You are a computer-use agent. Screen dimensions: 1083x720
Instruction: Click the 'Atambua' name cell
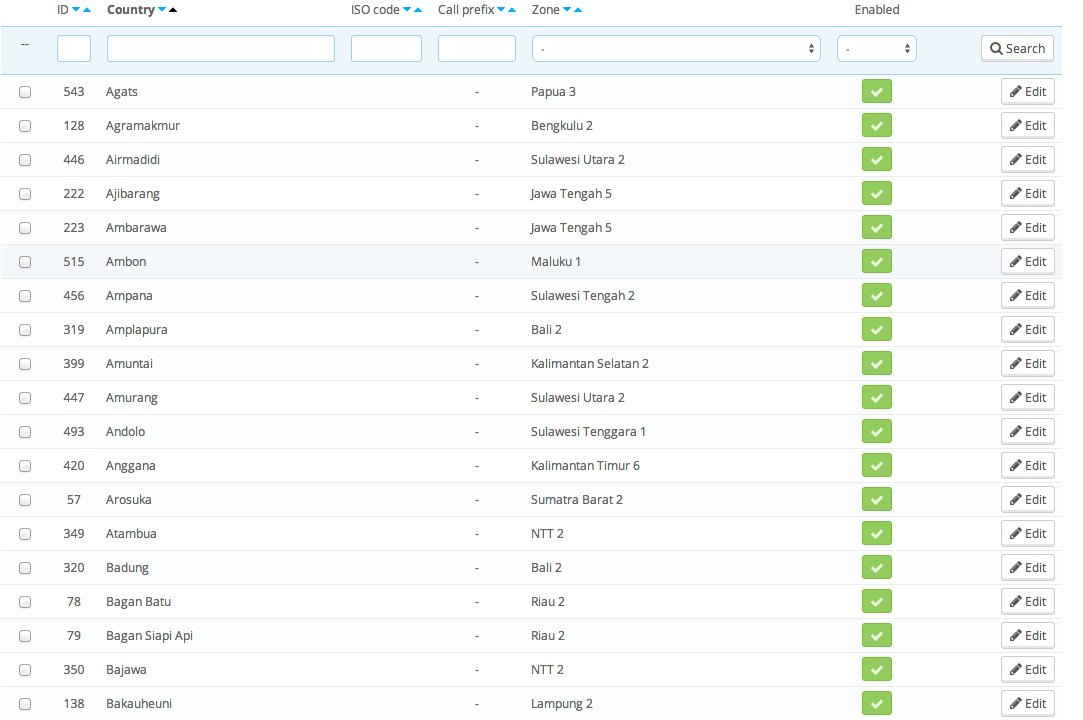(x=131, y=533)
